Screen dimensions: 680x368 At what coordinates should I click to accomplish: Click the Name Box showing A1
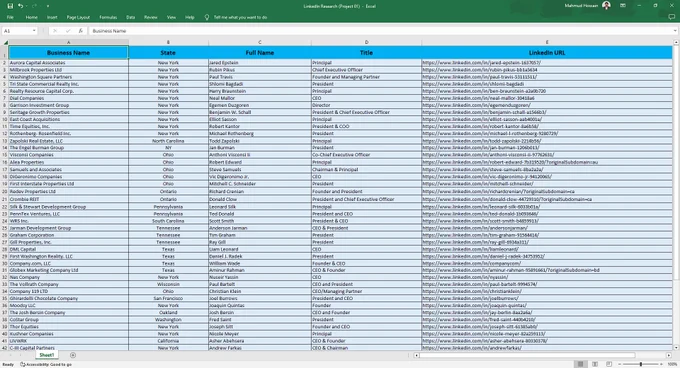click(x=16, y=31)
